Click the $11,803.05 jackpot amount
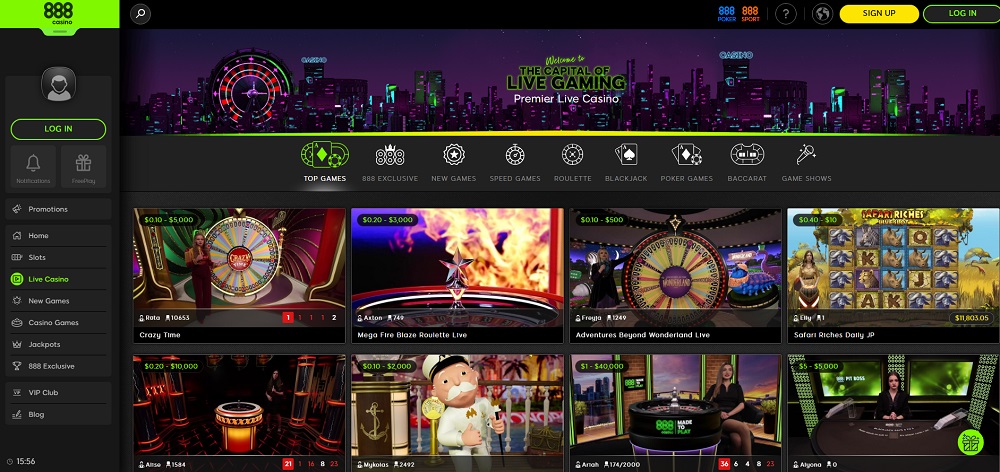 point(973,318)
